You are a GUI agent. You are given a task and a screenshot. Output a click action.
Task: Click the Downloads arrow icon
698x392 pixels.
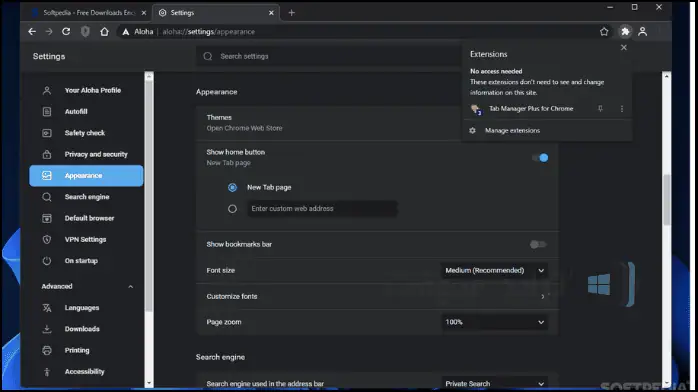[x=47, y=329]
